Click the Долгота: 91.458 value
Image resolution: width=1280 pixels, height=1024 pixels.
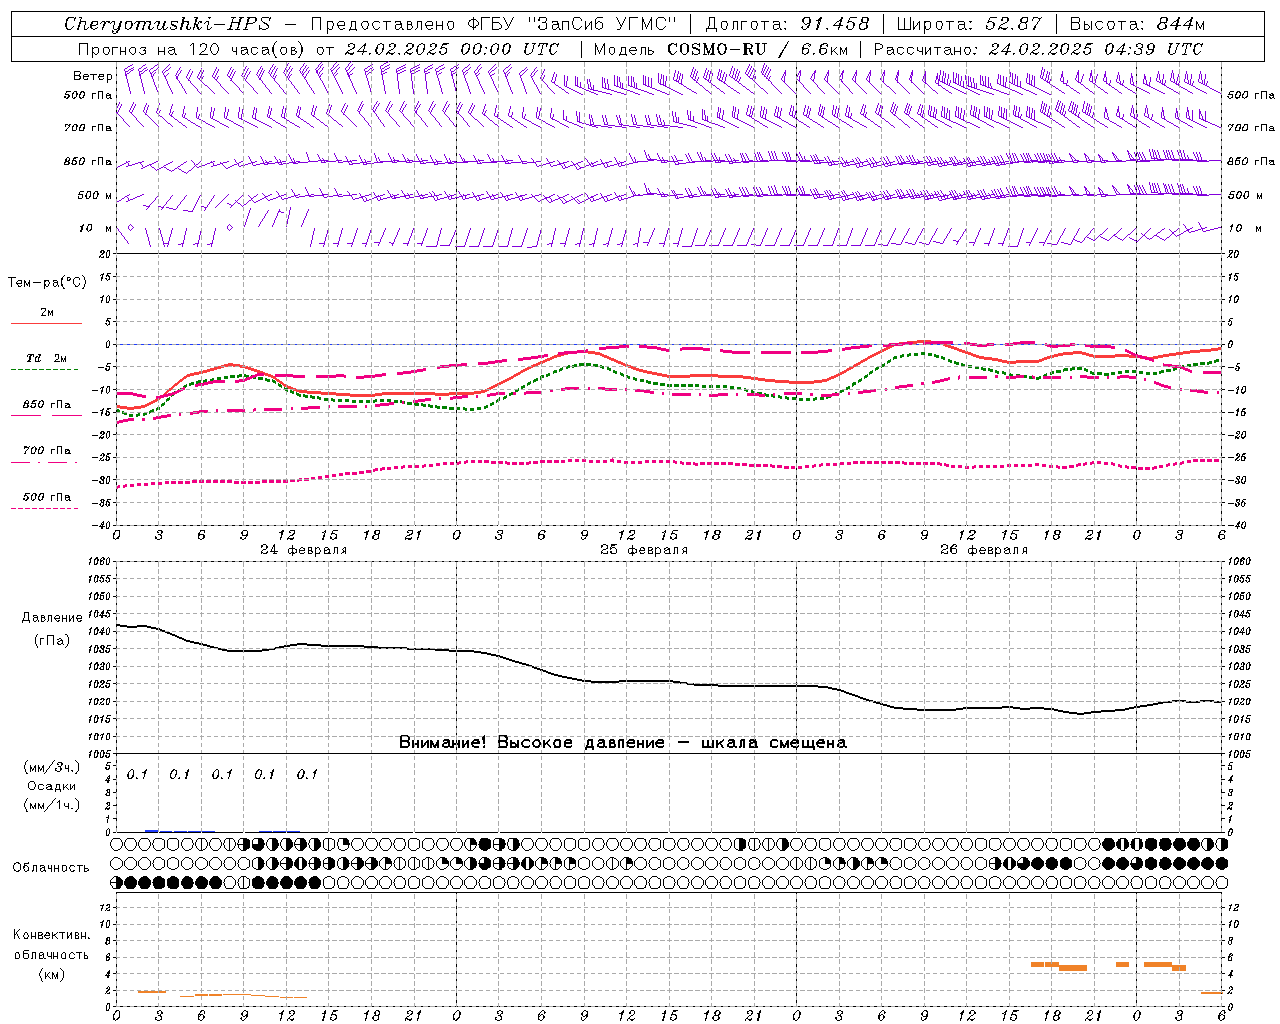[788, 24]
